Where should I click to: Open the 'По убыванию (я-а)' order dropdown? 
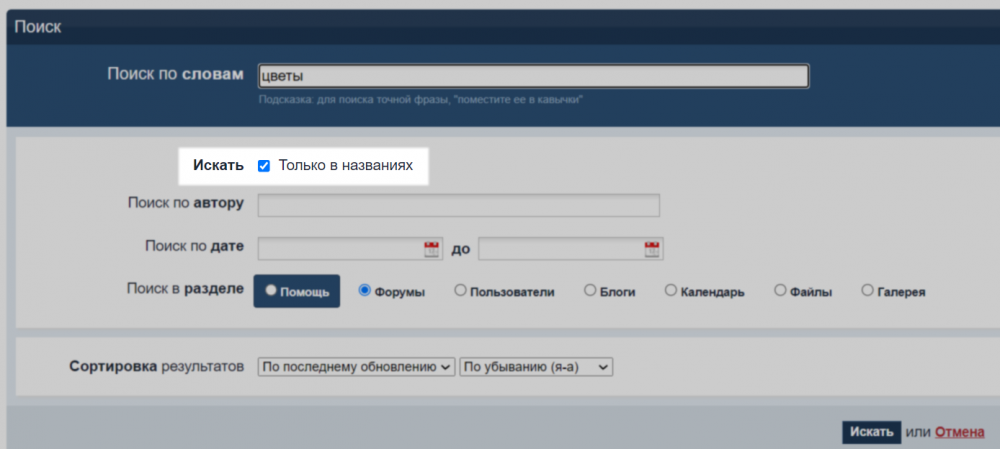pyautogui.click(x=536, y=367)
